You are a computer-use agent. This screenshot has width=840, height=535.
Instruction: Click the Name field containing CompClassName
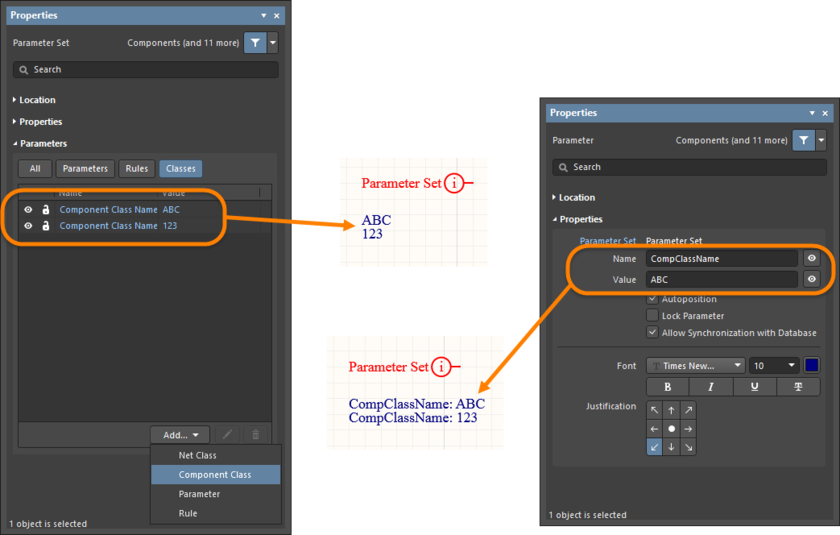tap(721, 258)
